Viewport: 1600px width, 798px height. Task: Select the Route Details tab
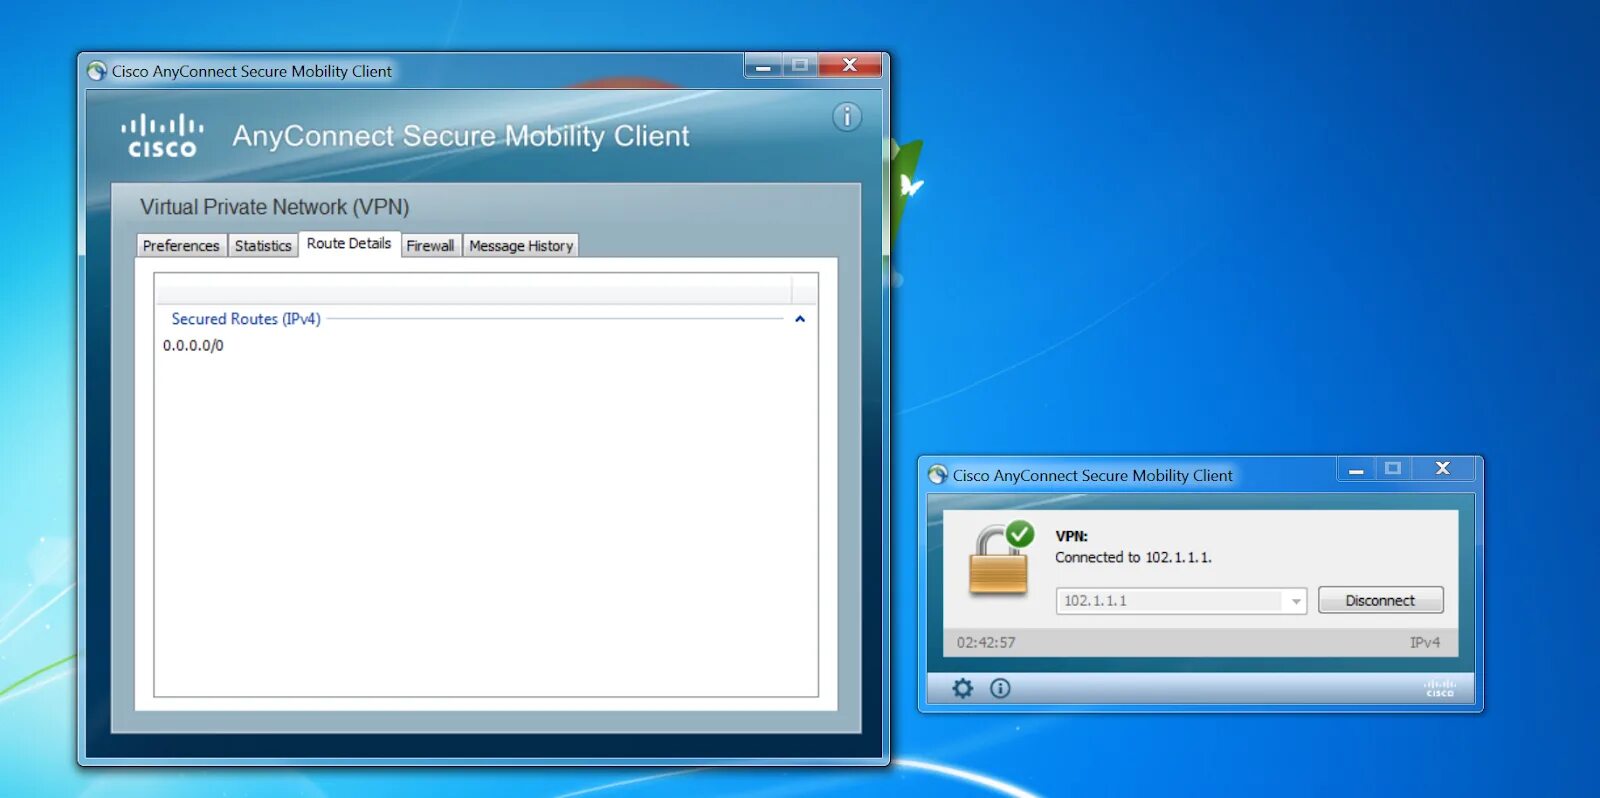click(349, 244)
